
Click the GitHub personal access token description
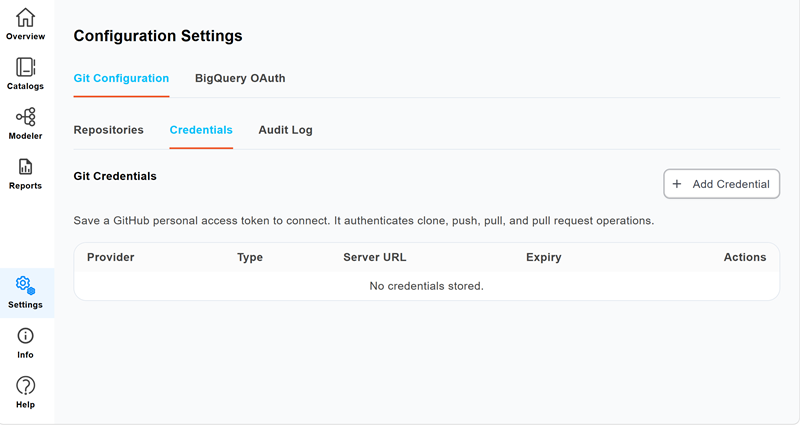click(363, 221)
